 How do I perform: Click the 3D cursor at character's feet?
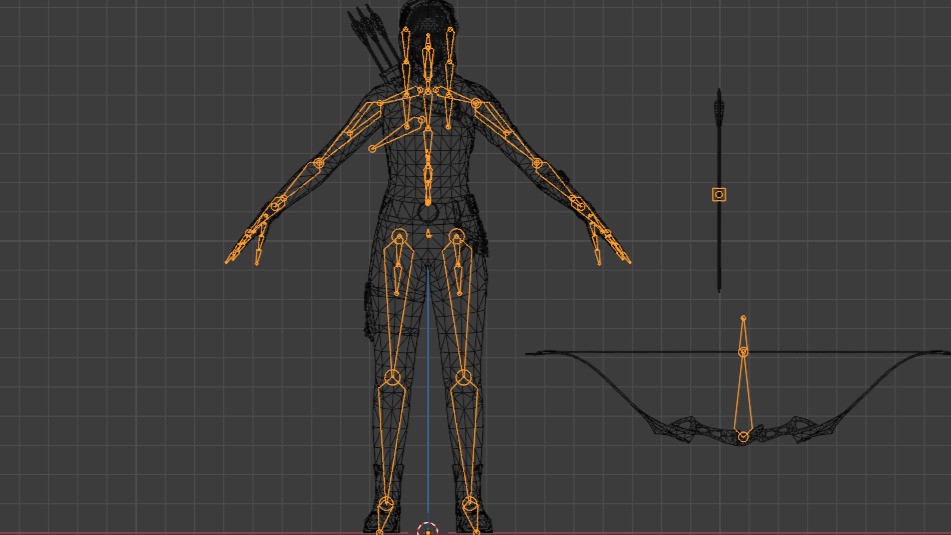(x=428, y=530)
